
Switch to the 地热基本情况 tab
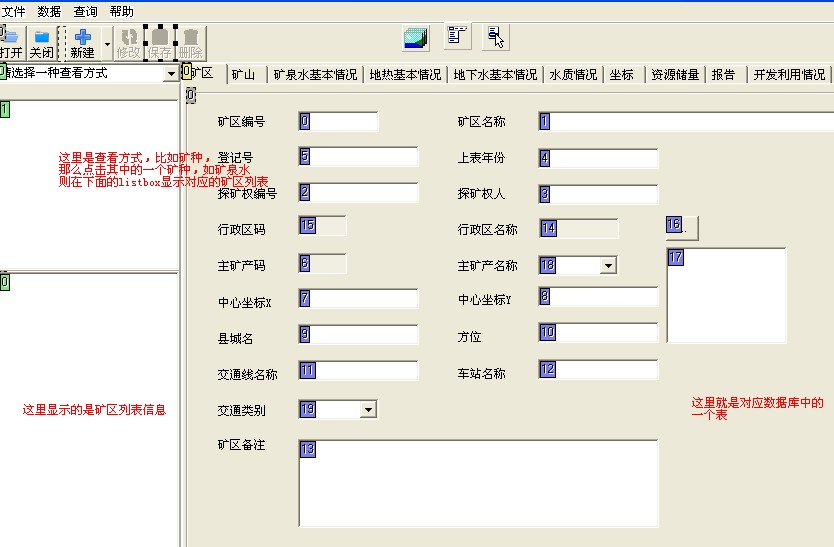(x=405, y=74)
